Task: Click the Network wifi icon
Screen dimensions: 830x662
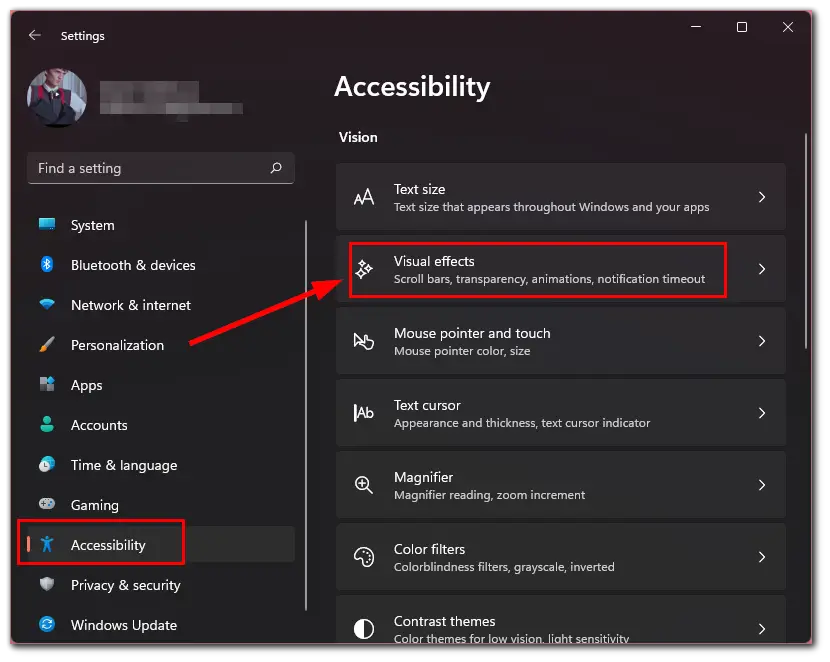Action: (x=47, y=304)
